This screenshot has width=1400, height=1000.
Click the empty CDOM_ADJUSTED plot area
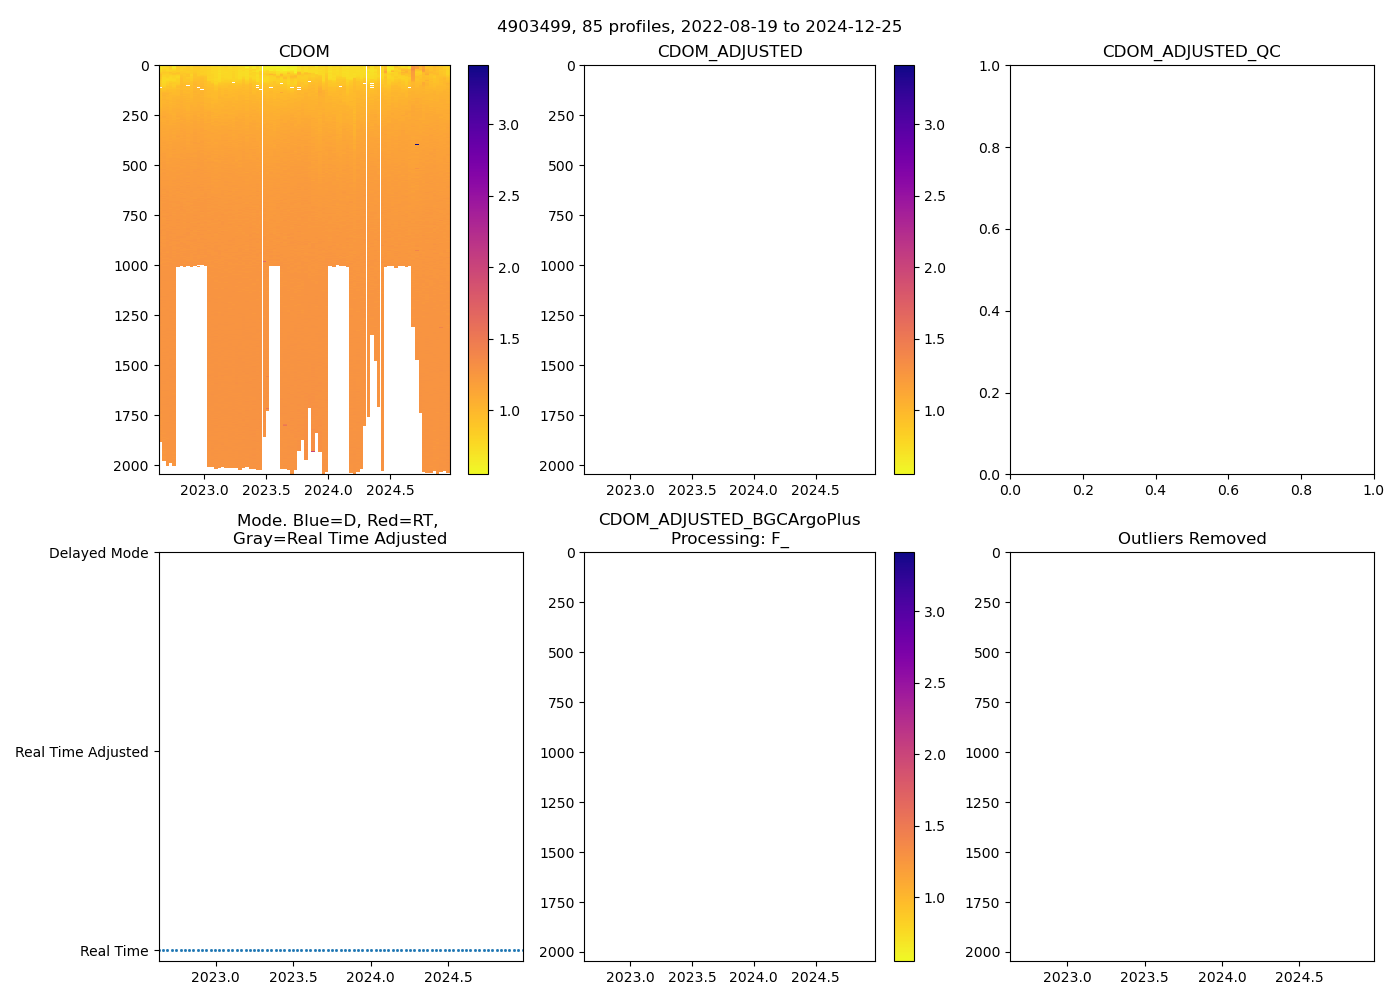pyautogui.click(x=729, y=270)
